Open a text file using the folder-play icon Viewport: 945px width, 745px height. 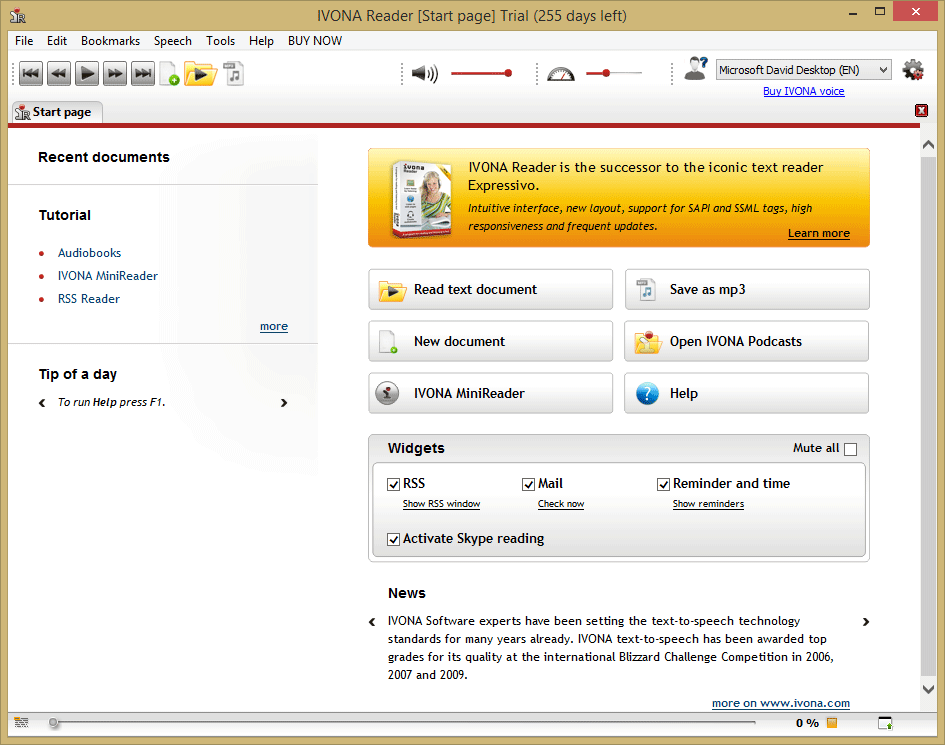tap(200, 74)
